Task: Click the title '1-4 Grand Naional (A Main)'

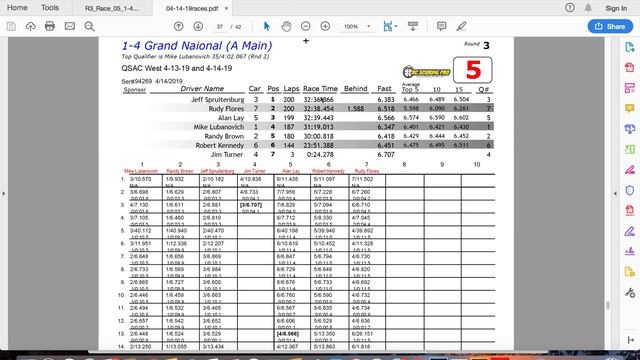Action: (x=197, y=46)
